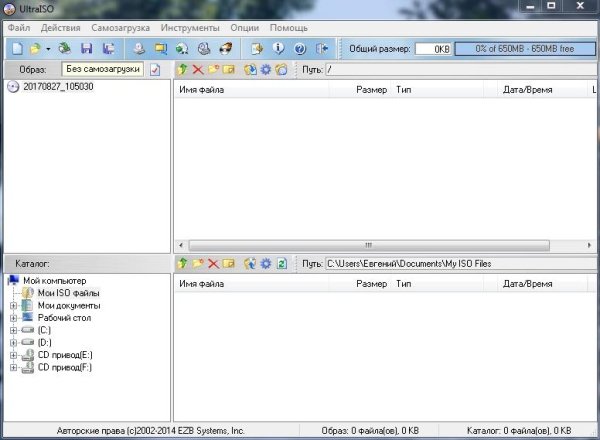Expand the CD привод(E:) node
The width and height of the screenshot is (600, 440).
pos(13,355)
